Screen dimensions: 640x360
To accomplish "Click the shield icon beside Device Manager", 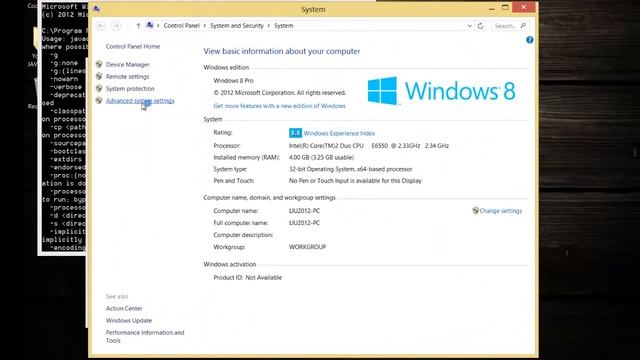I will [x=99, y=64].
